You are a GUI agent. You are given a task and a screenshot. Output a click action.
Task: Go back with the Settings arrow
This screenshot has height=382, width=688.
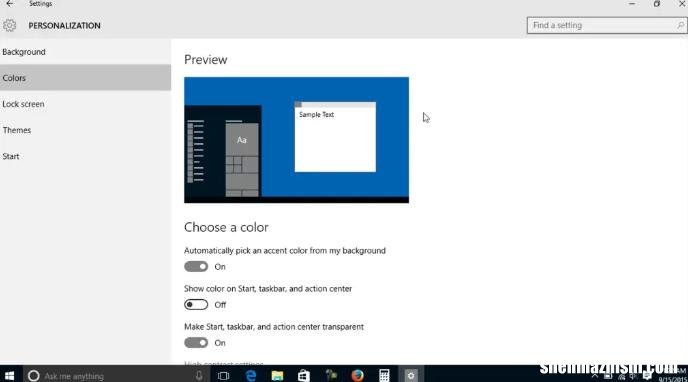10,4
